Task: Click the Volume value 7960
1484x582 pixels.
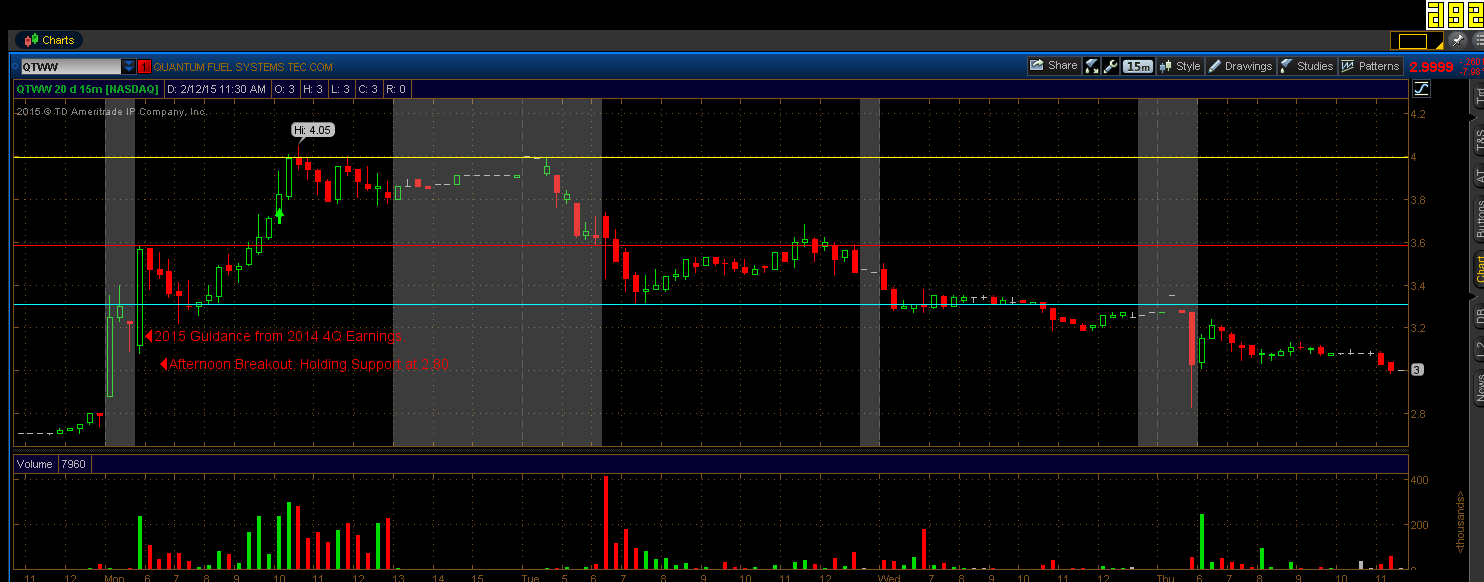Action: pyautogui.click(x=73, y=464)
